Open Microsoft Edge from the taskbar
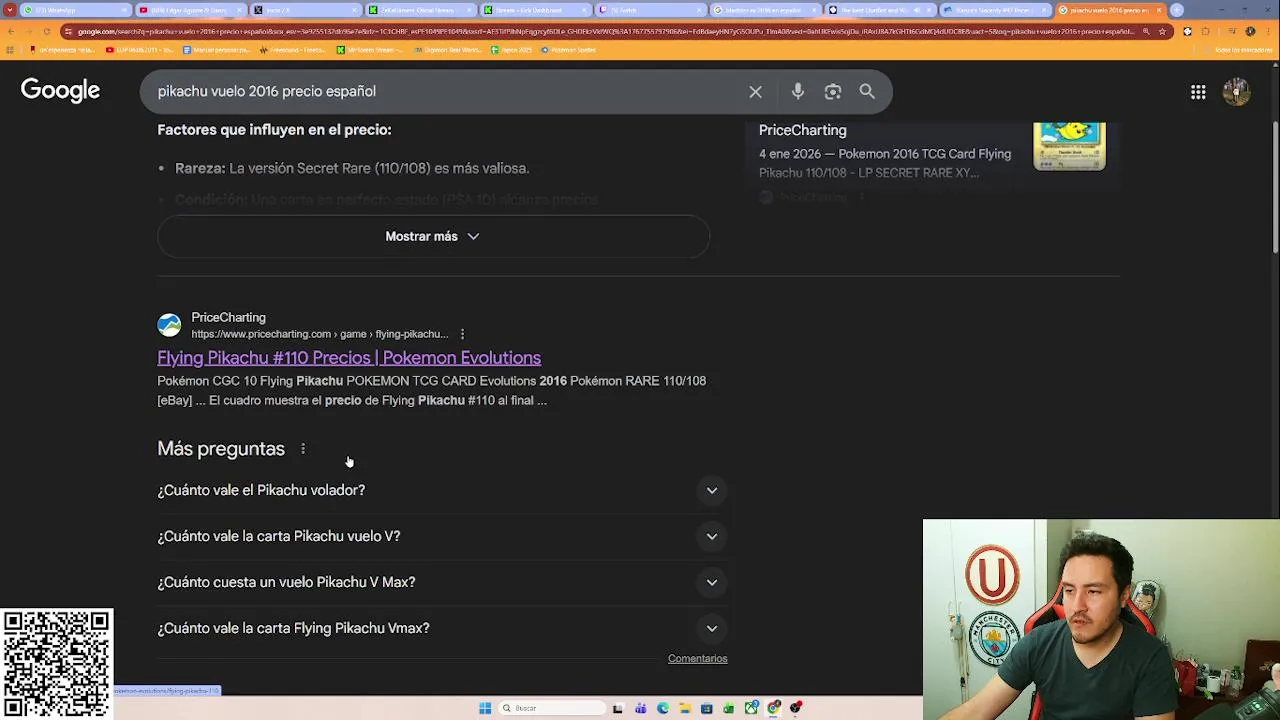This screenshot has width=1280, height=720. (662, 708)
